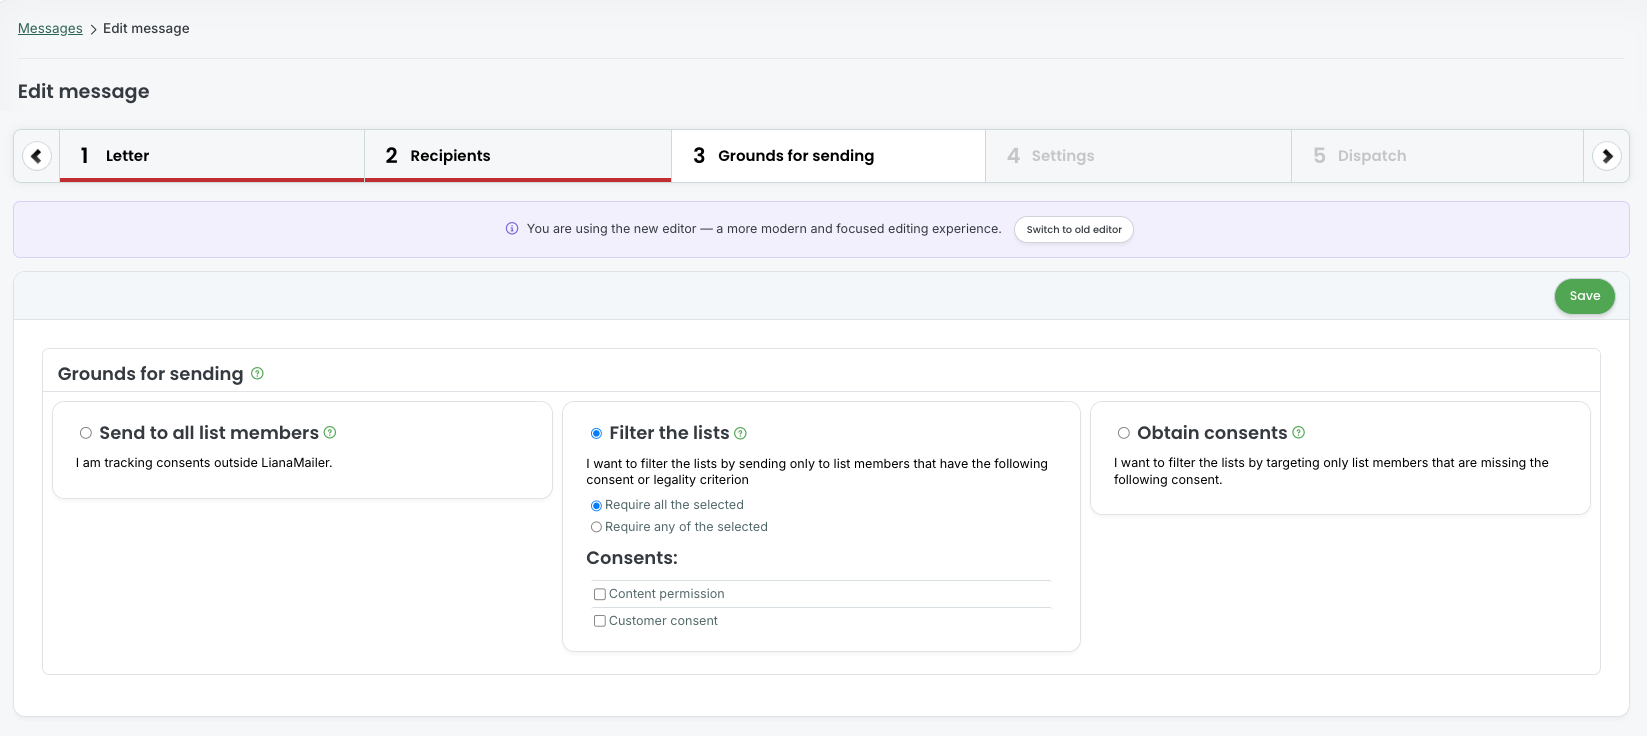Tick the Content permission checkbox

[600, 594]
